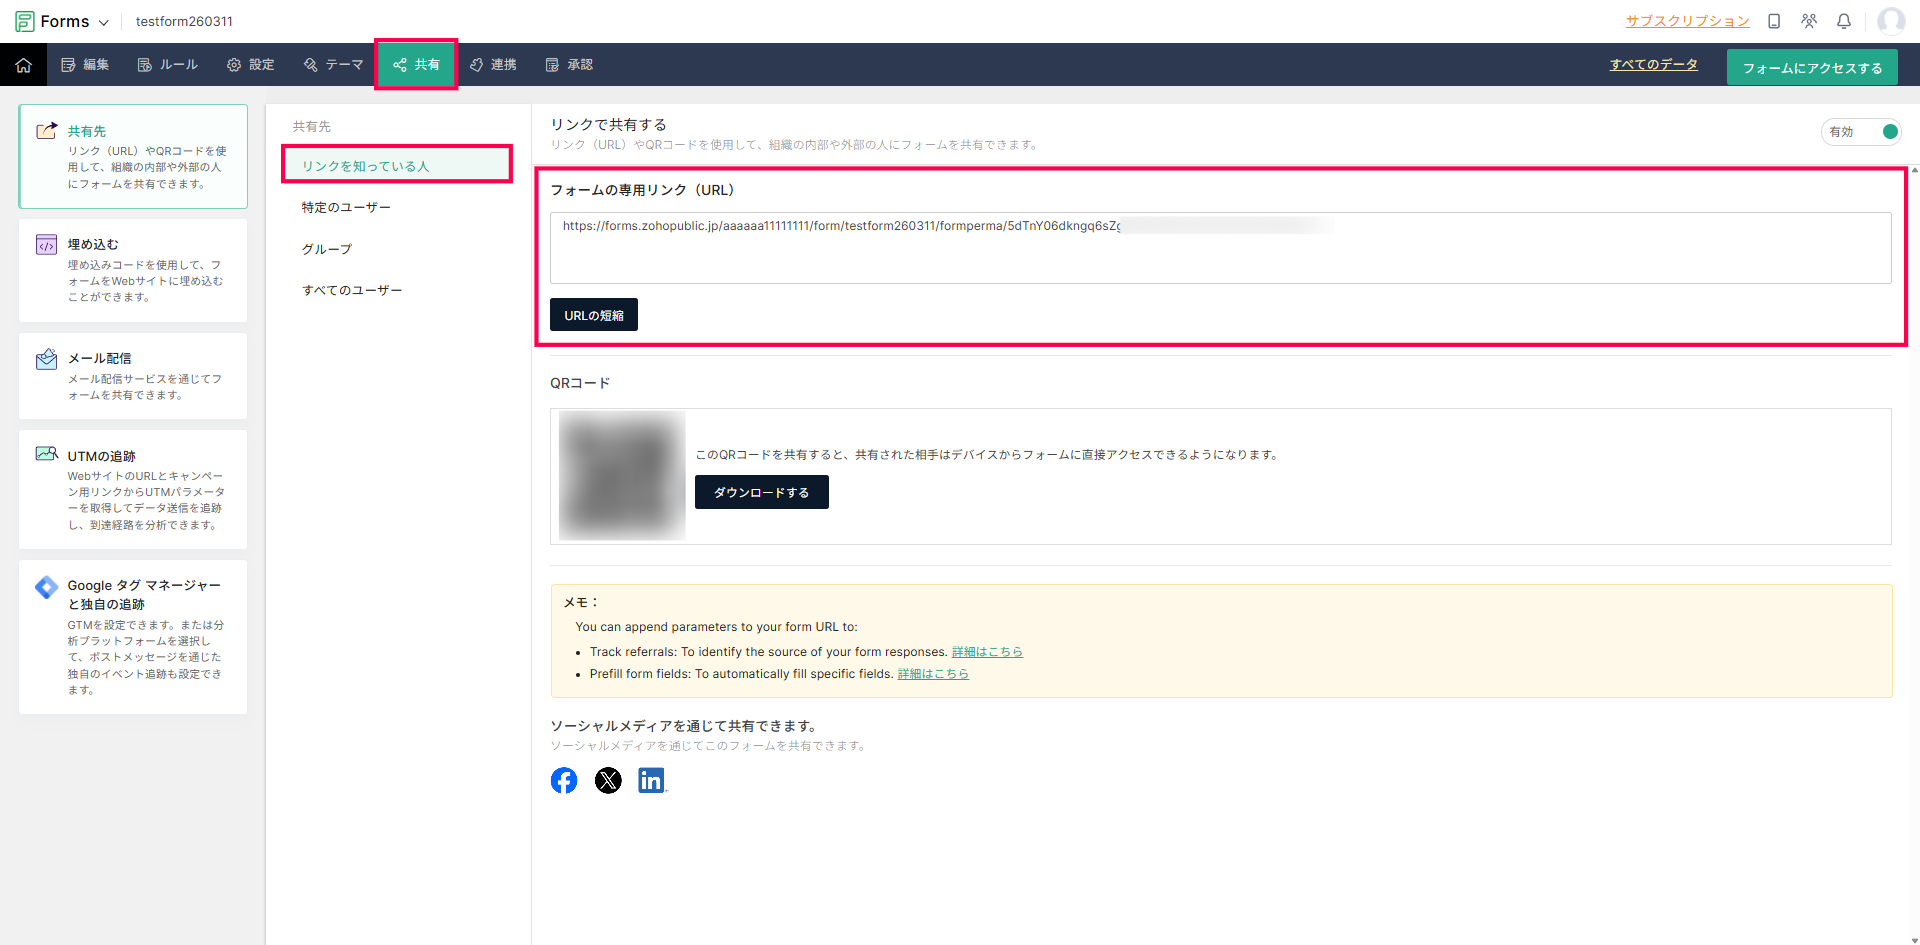Click the form permalink URL field
This screenshot has width=1920, height=945.
[1220, 247]
